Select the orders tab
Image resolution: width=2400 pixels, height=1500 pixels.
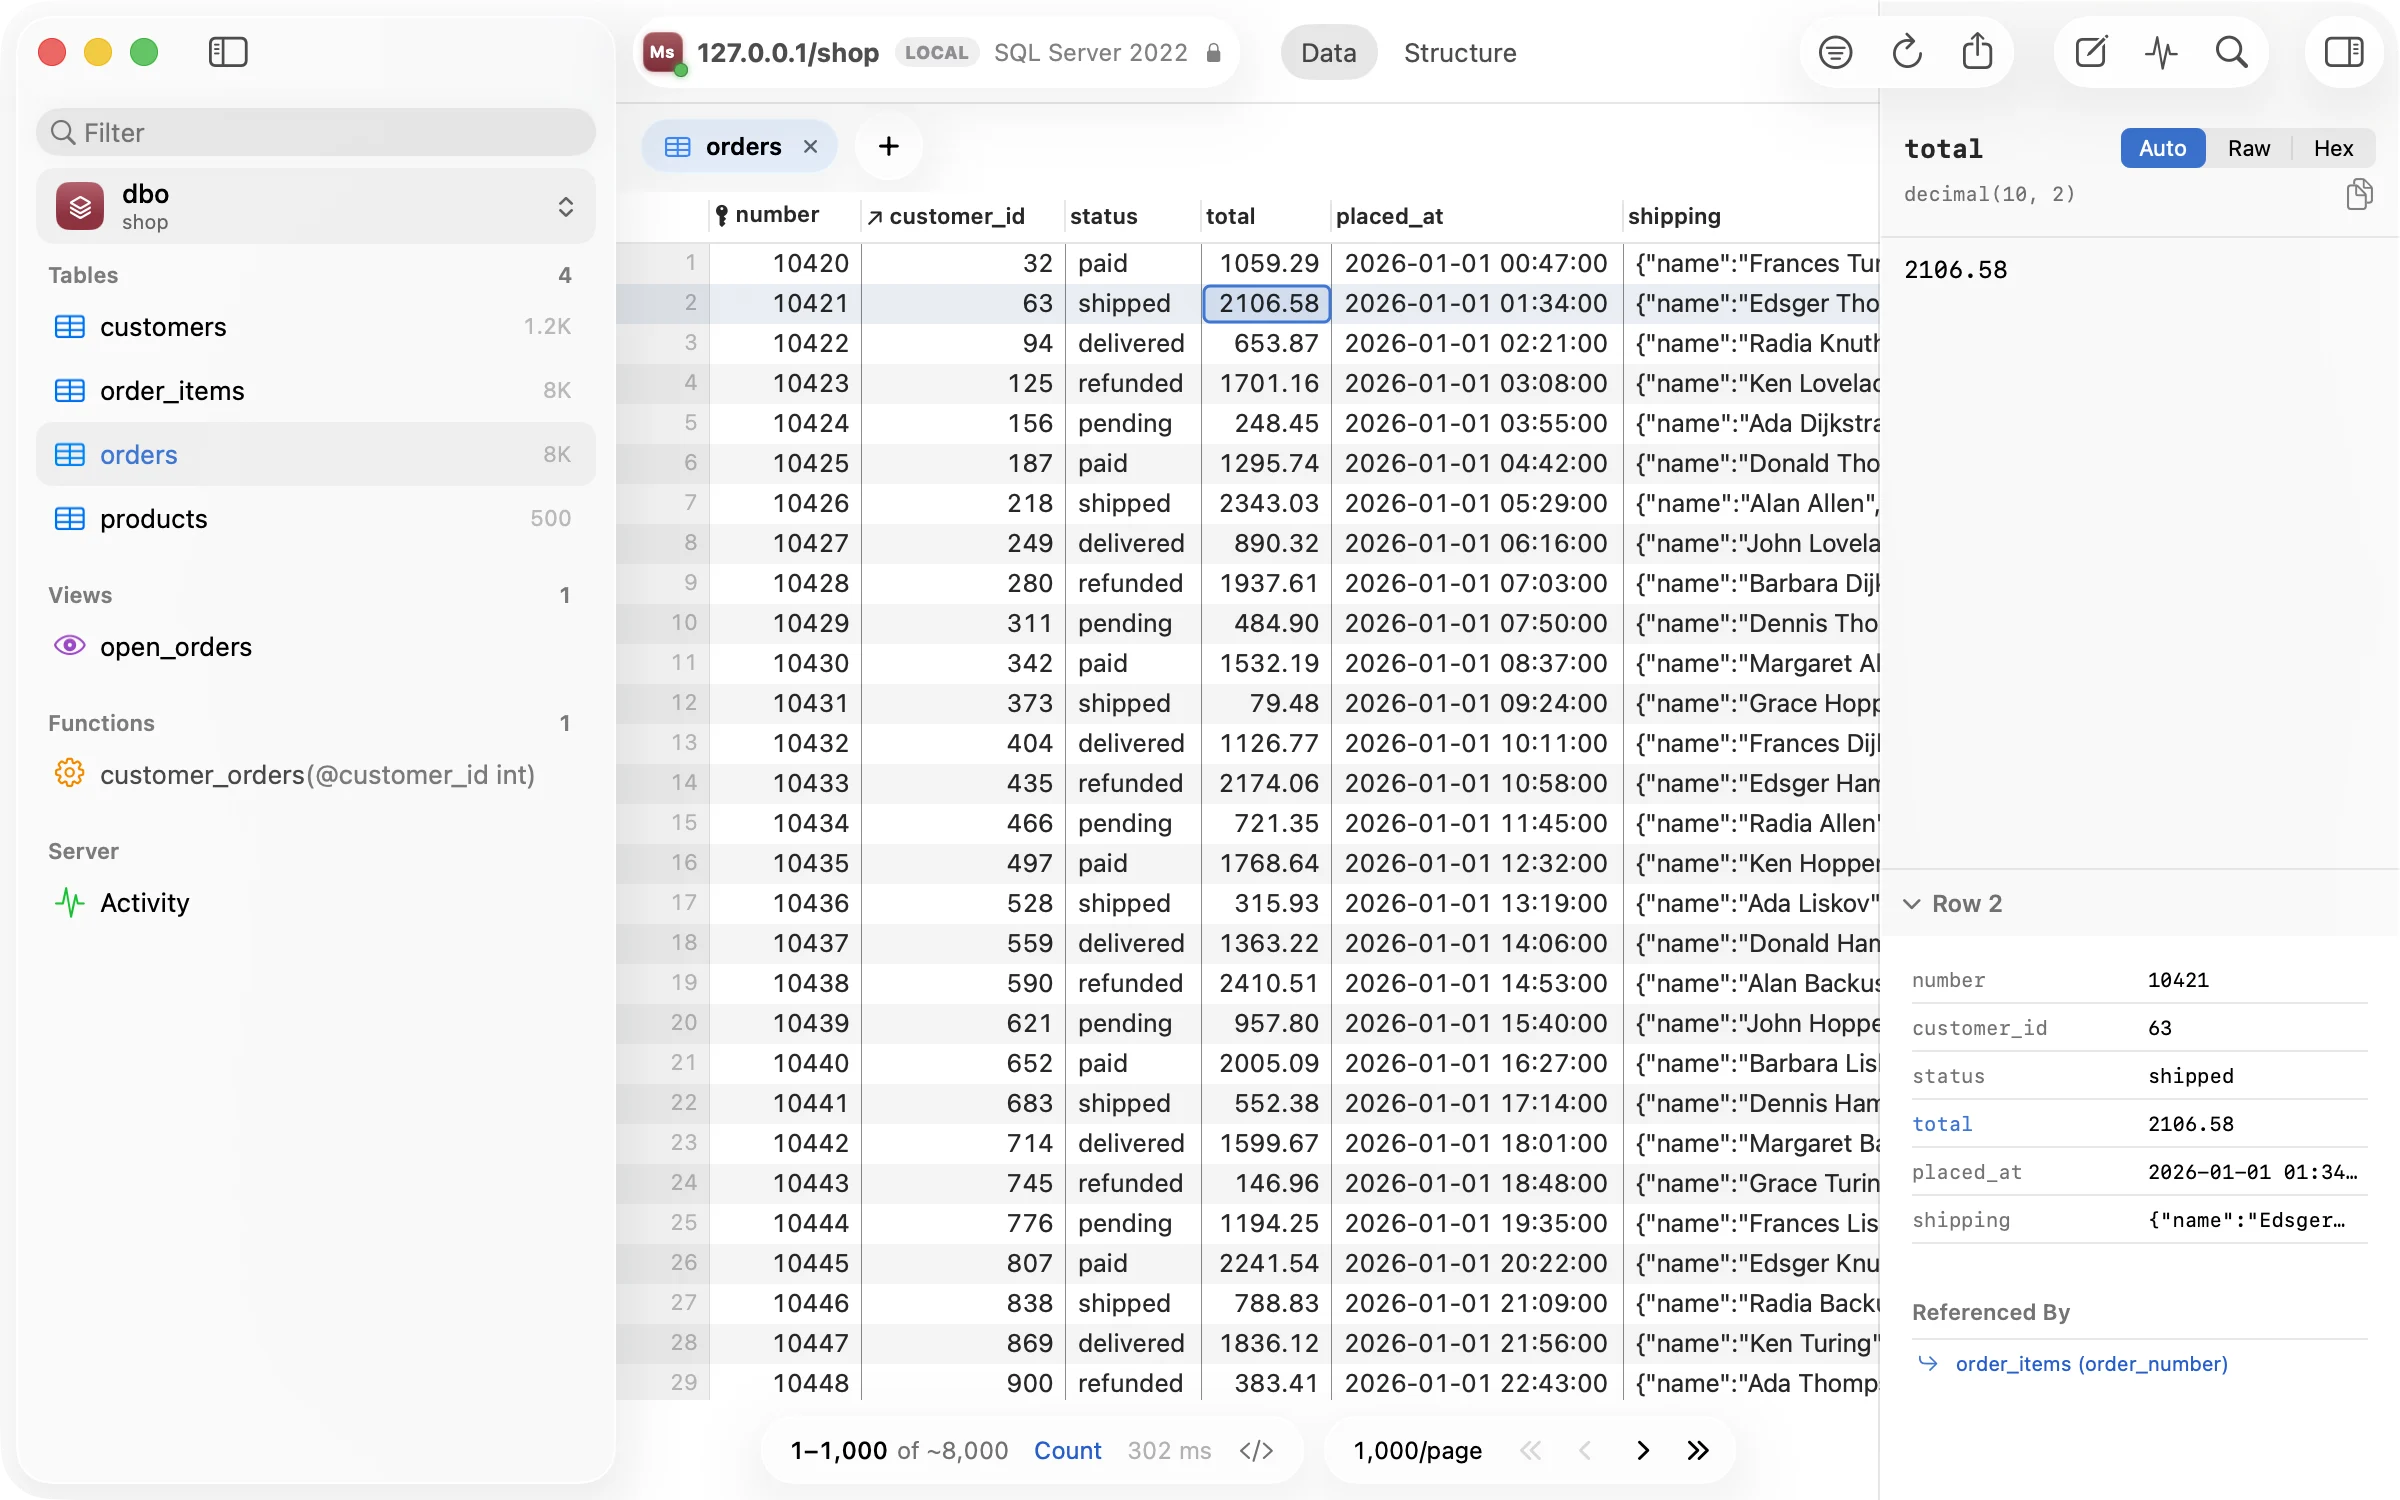tap(738, 147)
